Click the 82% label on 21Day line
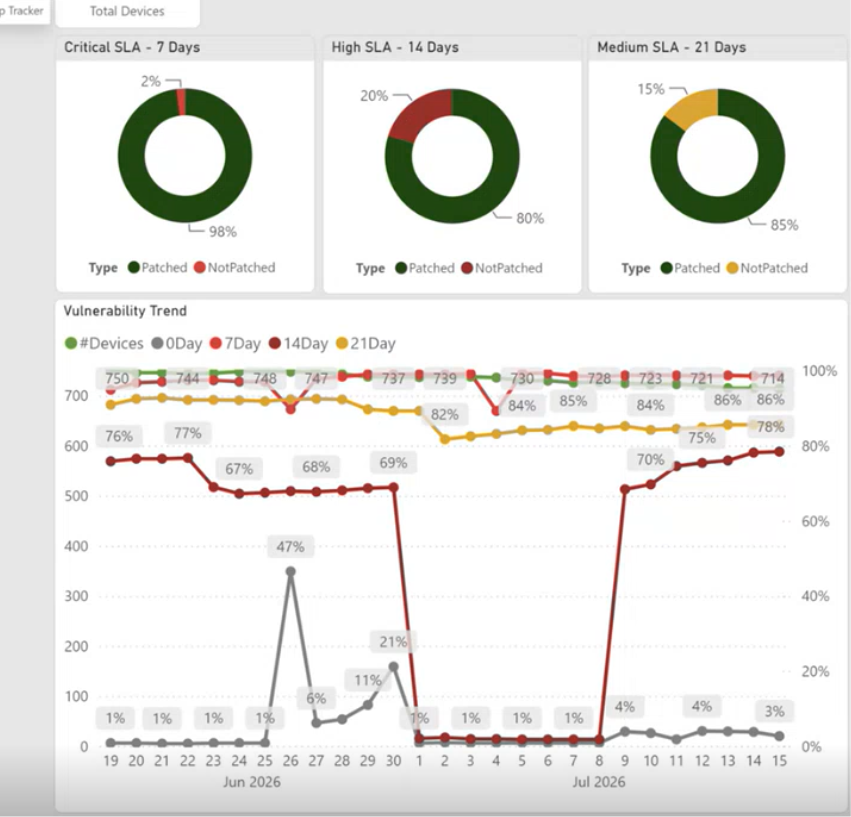Viewport: 851px width, 817px height. pyautogui.click(x=444, y=415)
